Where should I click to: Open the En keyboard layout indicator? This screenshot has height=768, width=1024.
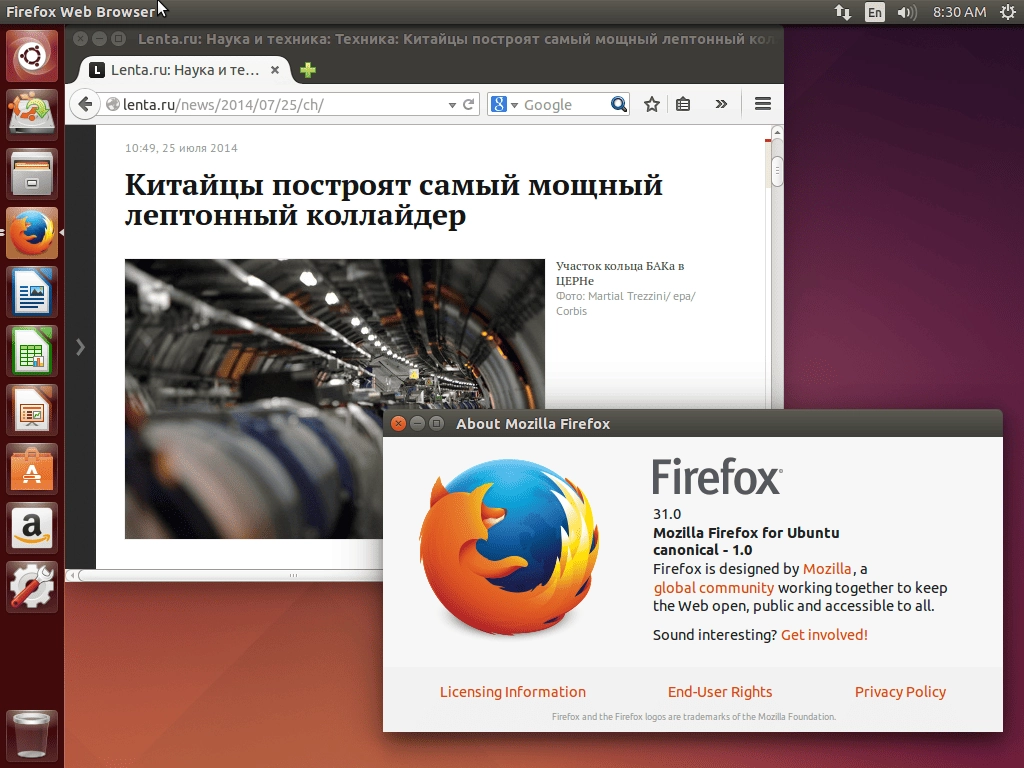tap(874, 12)
